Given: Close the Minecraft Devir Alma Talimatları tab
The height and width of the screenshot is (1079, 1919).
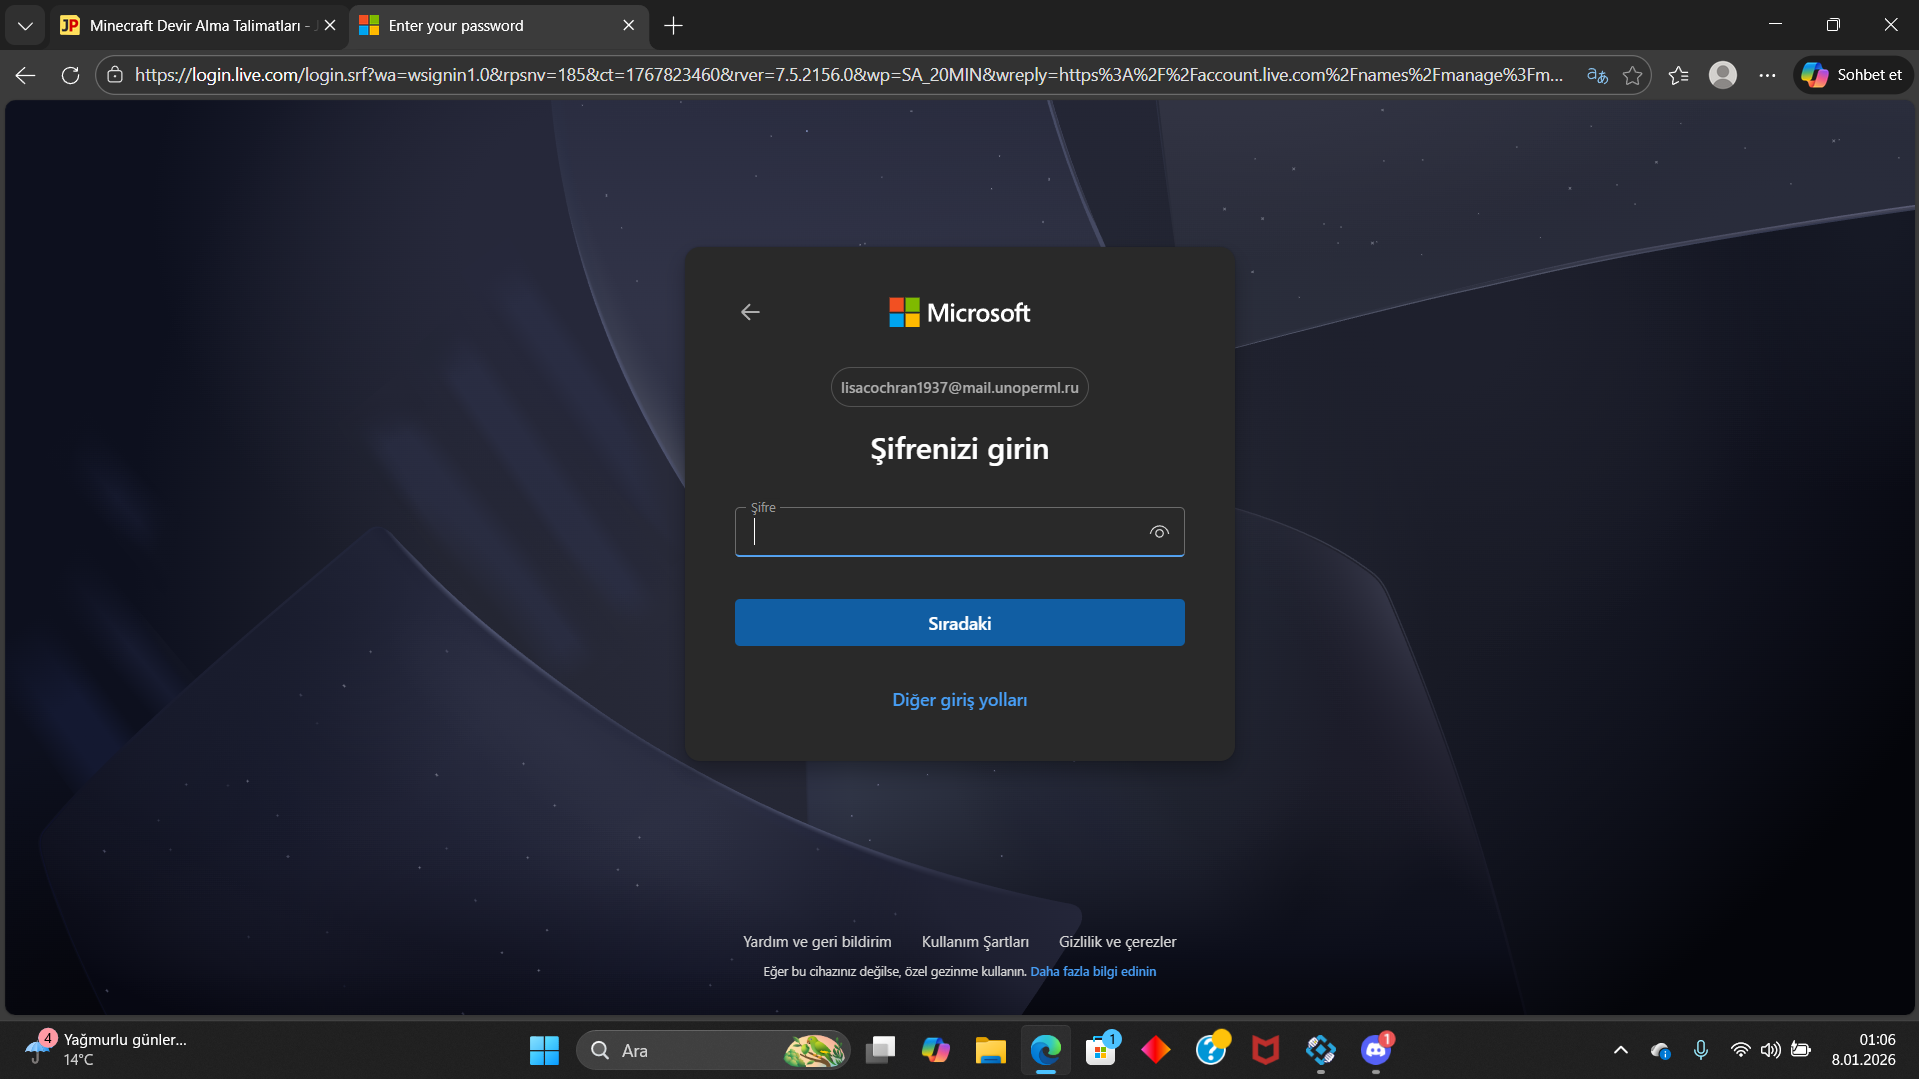Looking at the screenshot, I should (330, 26).
